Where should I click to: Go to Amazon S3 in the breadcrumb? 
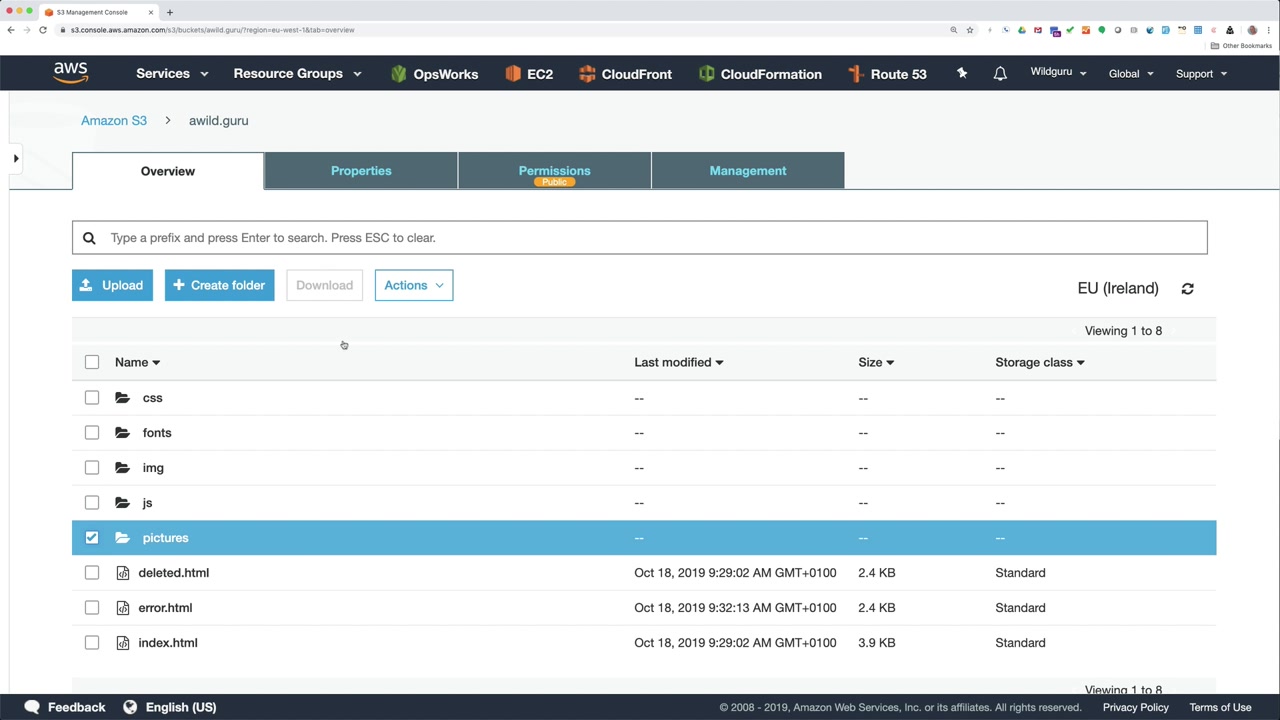point(114,120)
